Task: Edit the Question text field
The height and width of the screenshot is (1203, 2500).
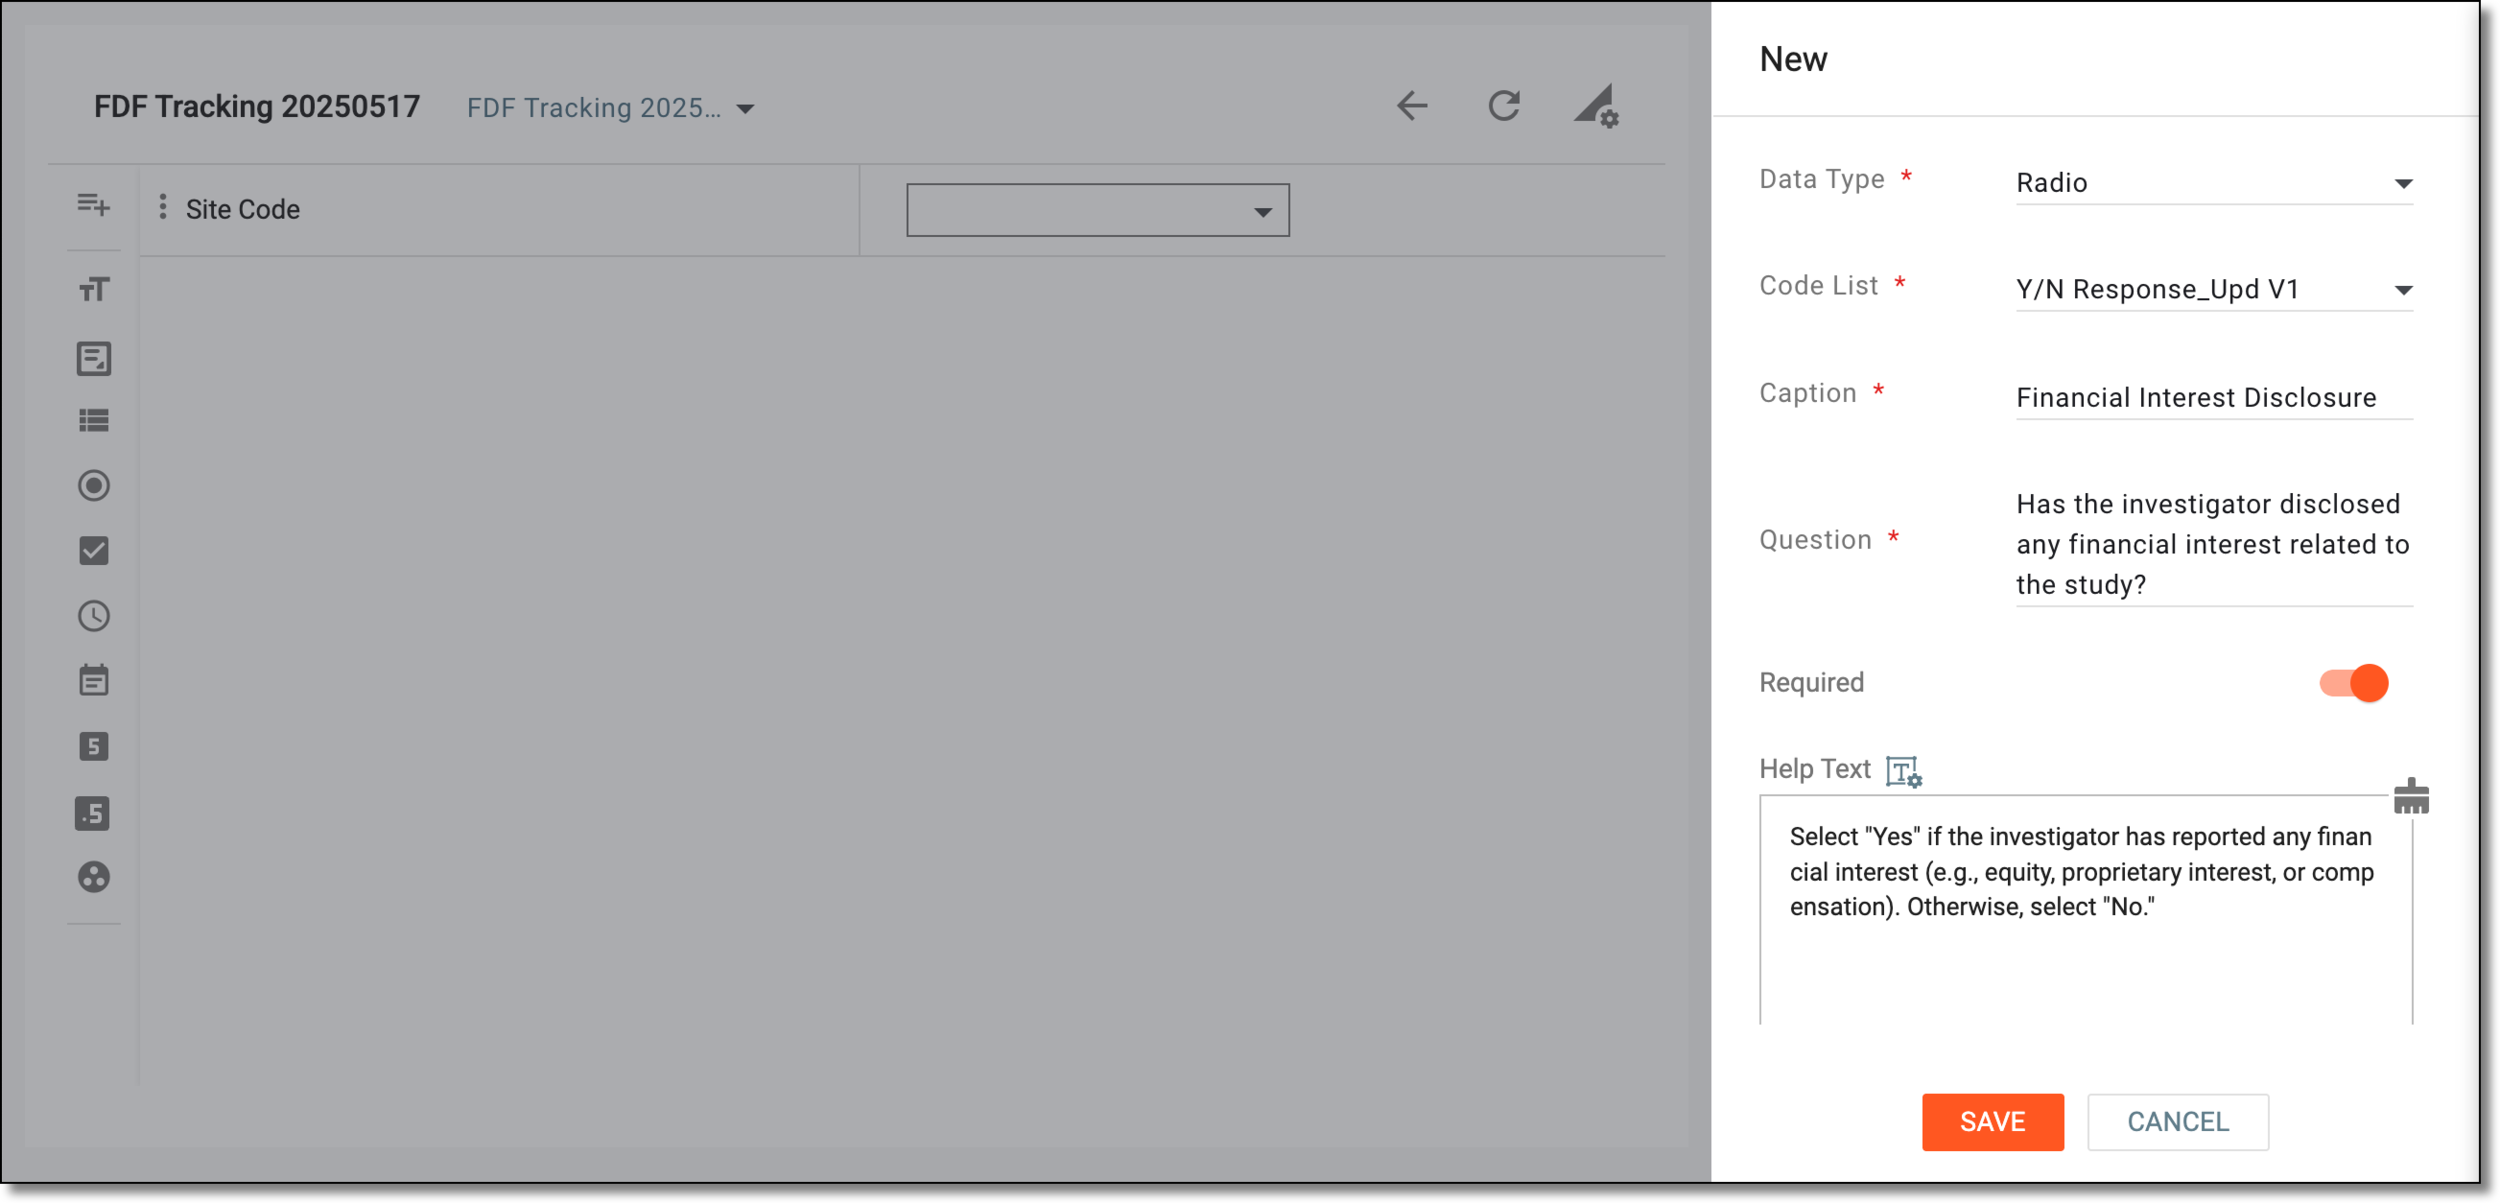Action: (x=2214, y=545)
